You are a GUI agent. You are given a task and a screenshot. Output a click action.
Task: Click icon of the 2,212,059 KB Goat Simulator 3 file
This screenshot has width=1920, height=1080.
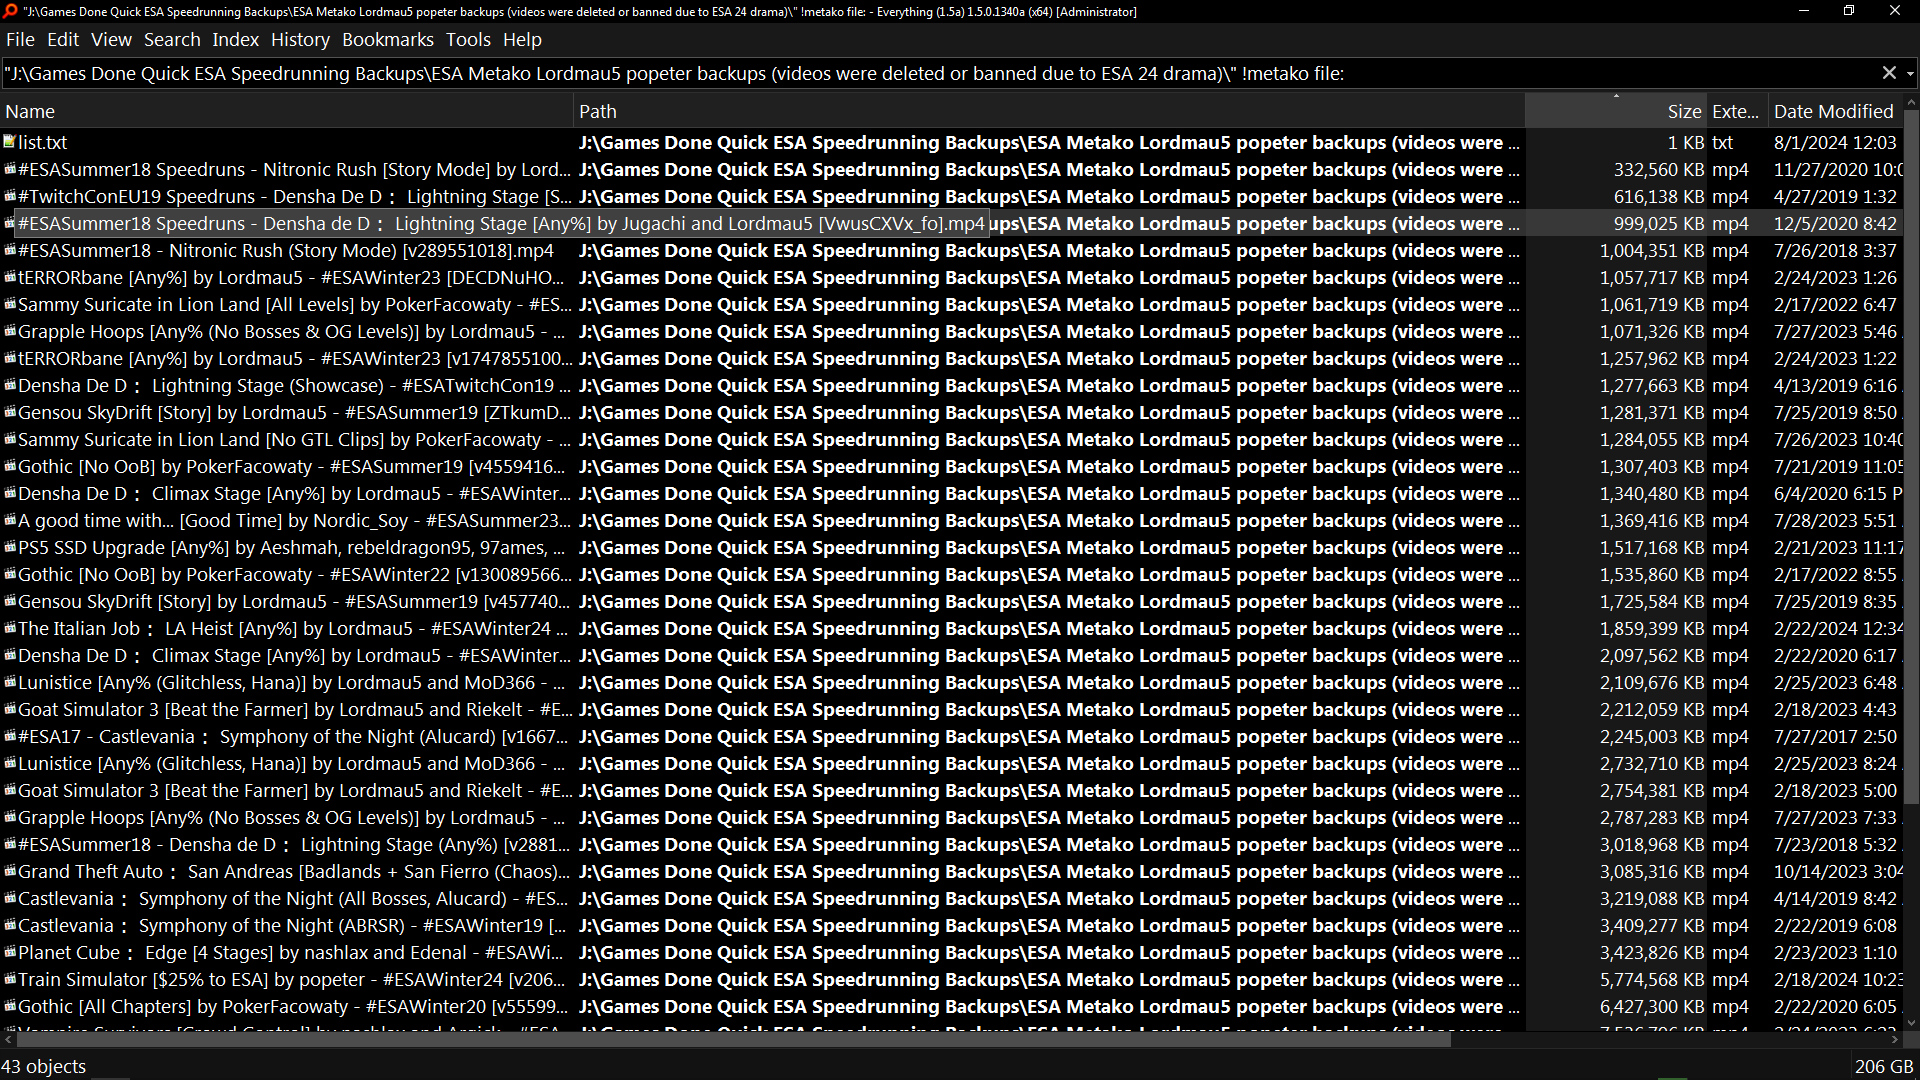point(10,709)
